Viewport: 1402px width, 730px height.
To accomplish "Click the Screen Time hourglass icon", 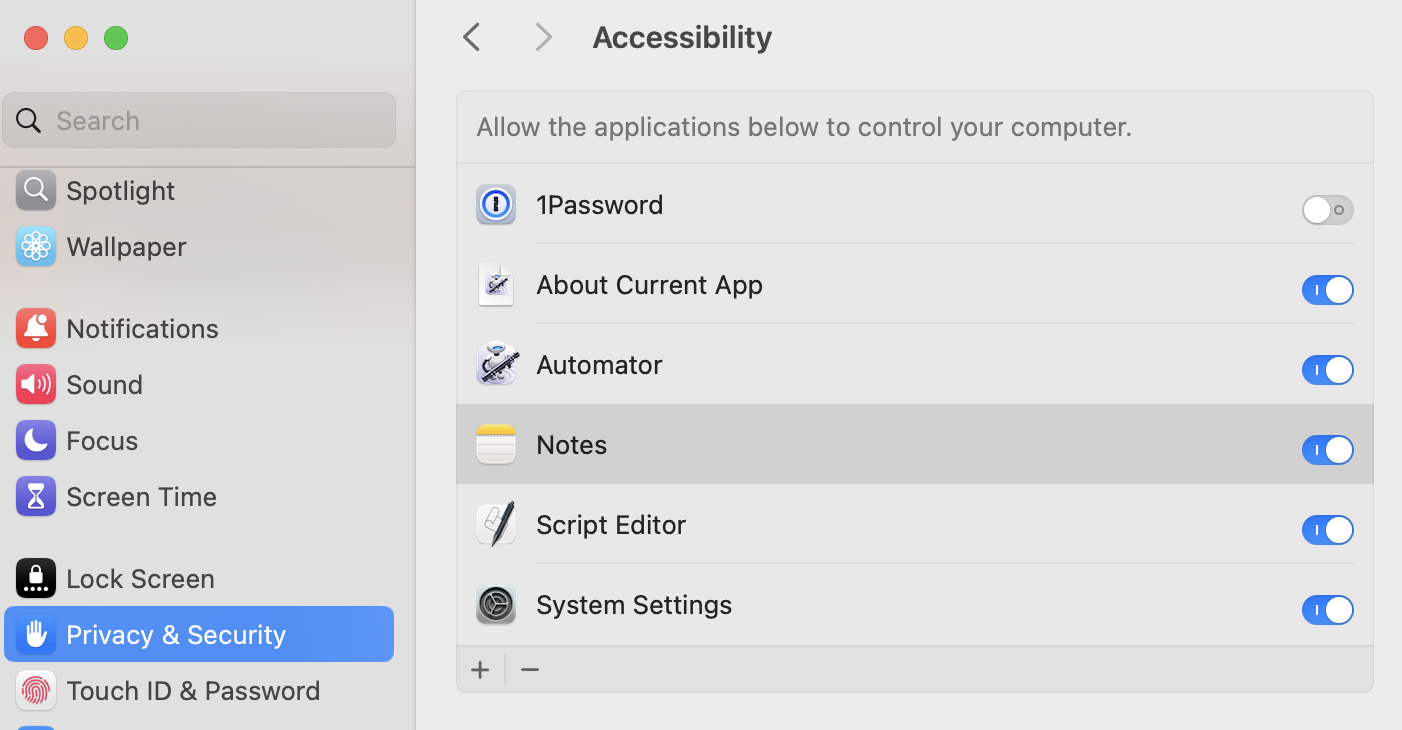I will (x=36, y=497).
